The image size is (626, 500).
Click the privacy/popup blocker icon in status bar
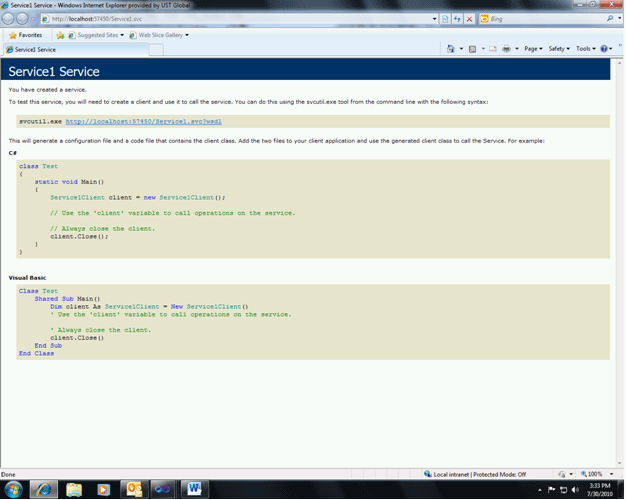pyautogui.click(x=562, y=474)
